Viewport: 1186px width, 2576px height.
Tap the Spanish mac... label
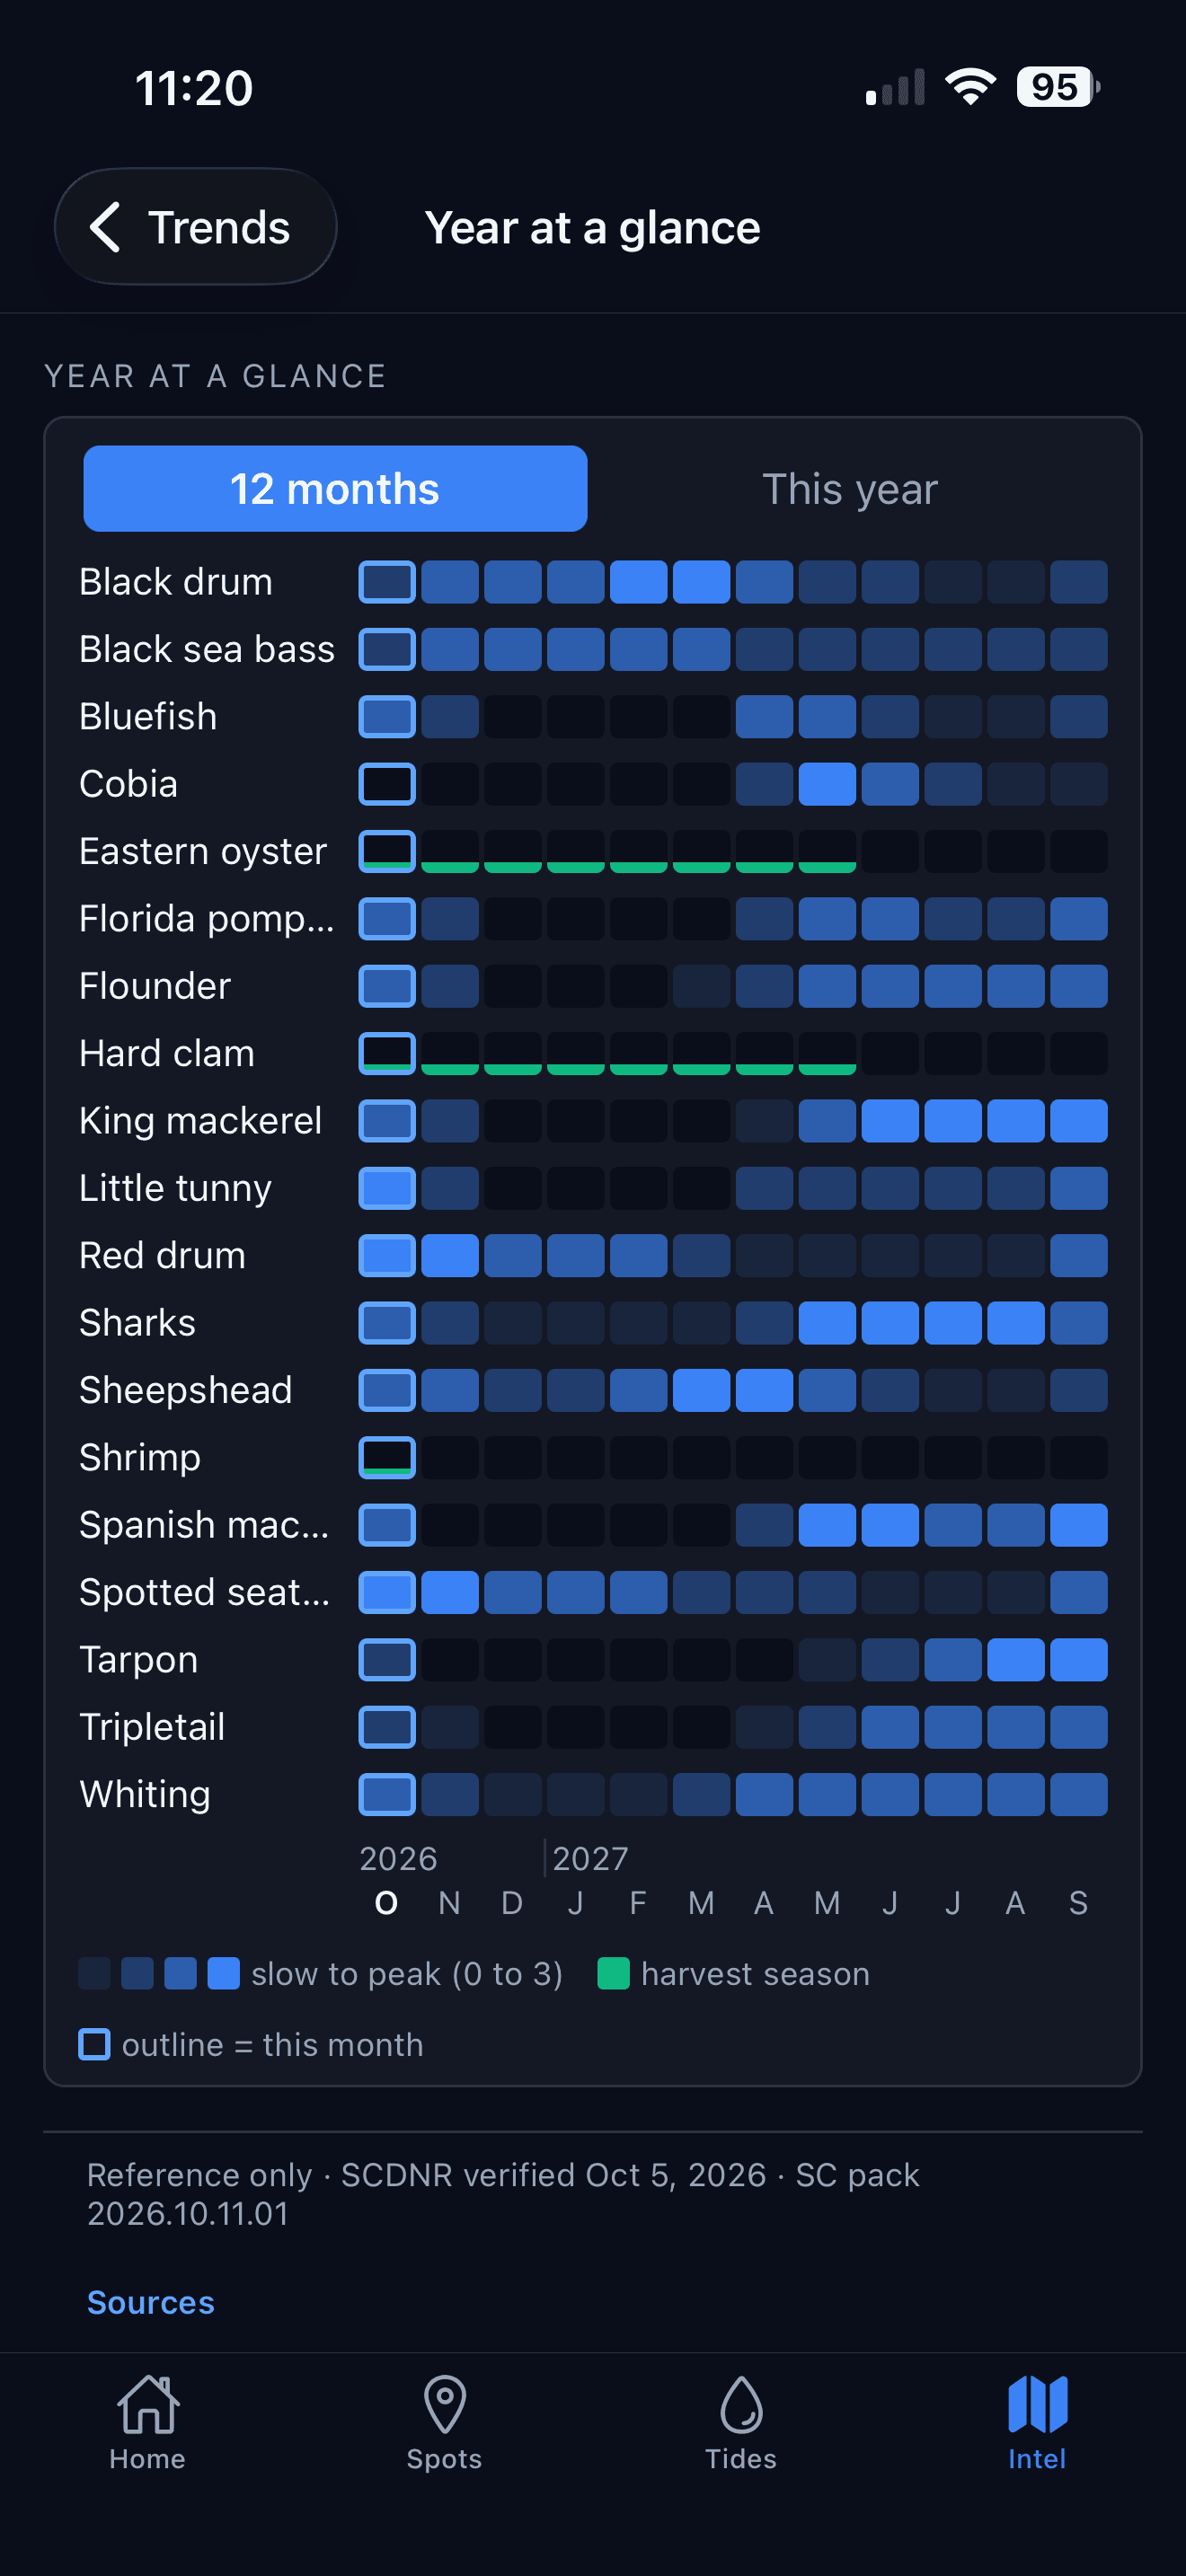tap(204, 1524)
